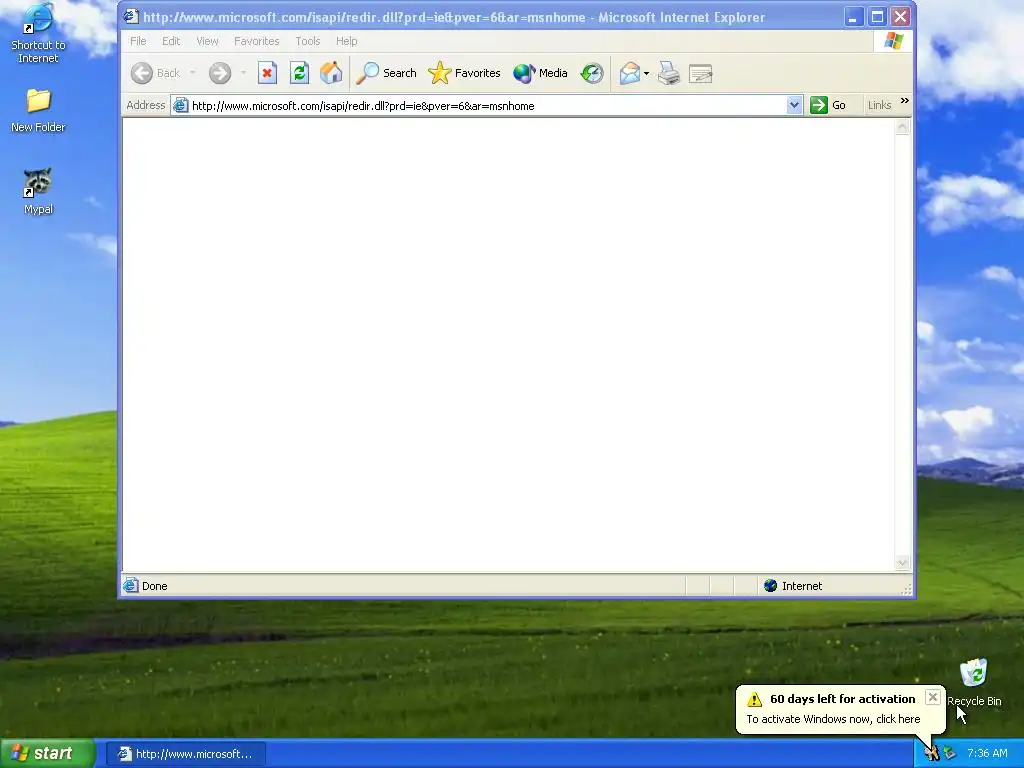This screenshot has width=1024, height=768.
Task: Click the taskbar clock showing 7:36 AM
Action: click(987, 754)
